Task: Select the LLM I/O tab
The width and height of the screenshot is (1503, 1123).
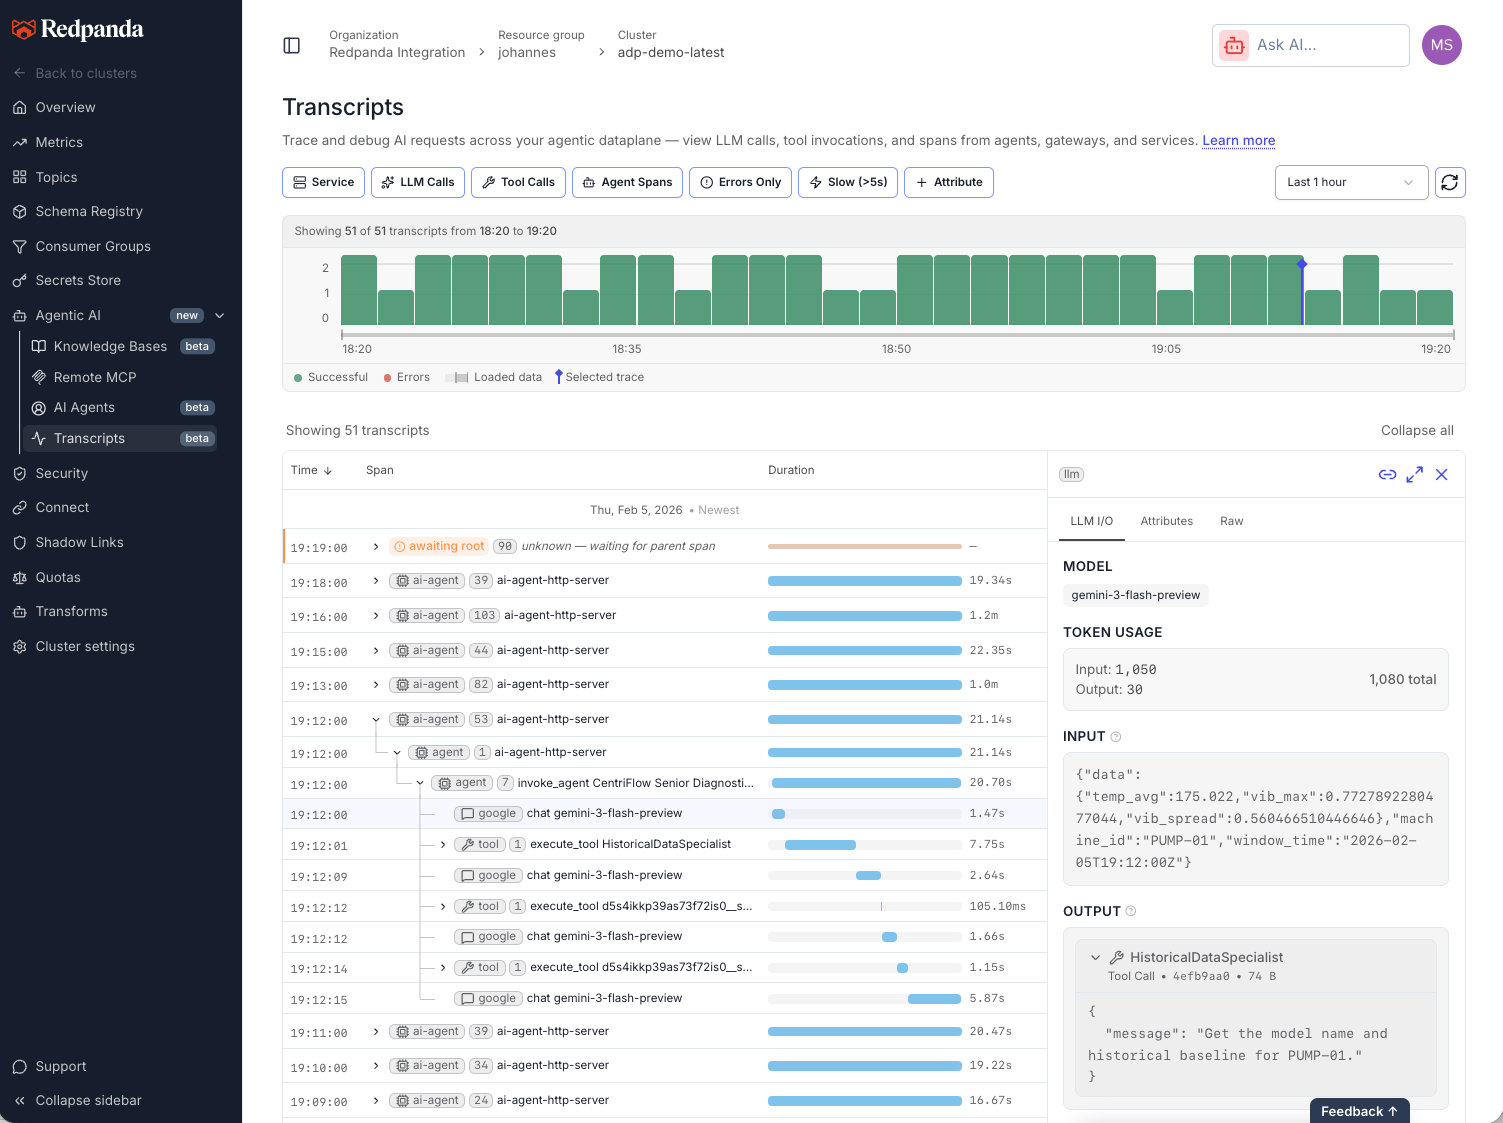Action: point(1091,521)
